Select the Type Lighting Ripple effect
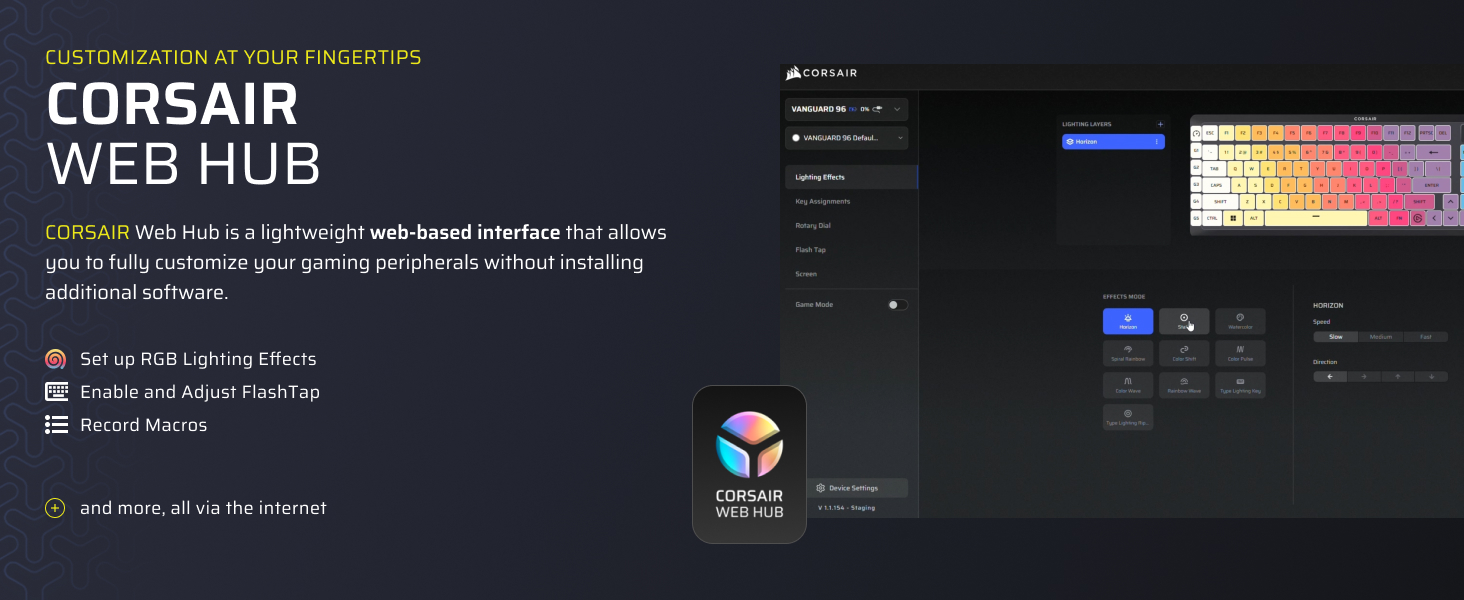The image size is (1464, 600). 1128,417
